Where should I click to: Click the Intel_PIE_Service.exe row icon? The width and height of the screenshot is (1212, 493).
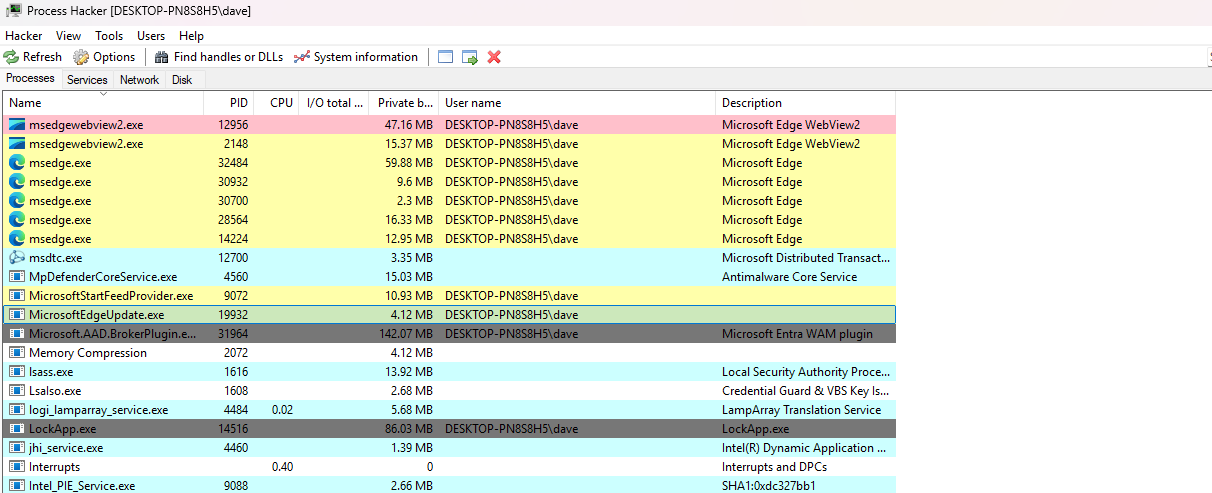pos(17,486)
